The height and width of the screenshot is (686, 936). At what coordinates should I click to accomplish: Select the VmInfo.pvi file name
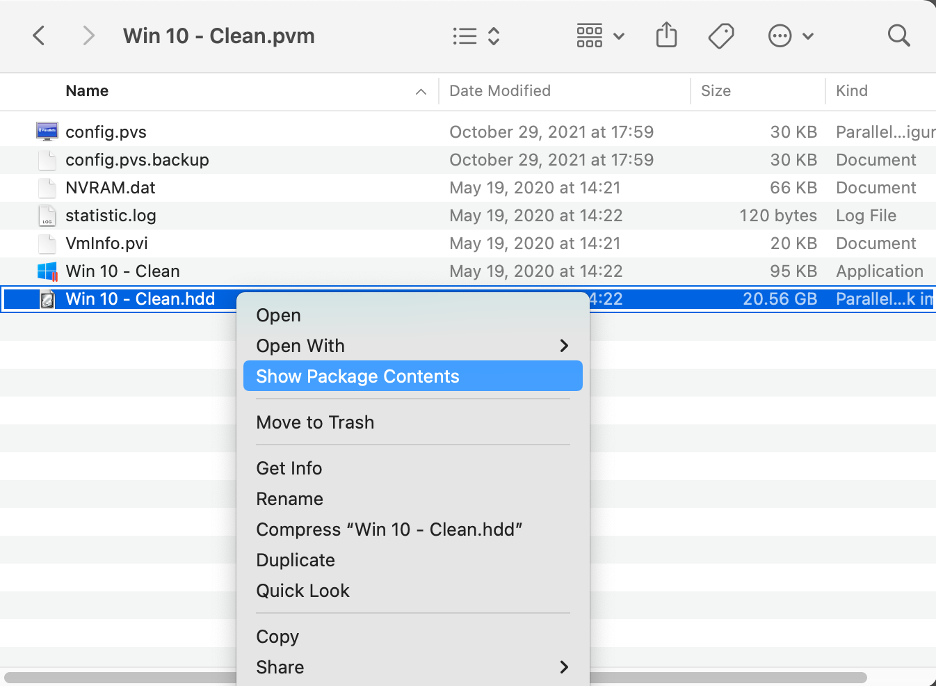click(107, 243)
